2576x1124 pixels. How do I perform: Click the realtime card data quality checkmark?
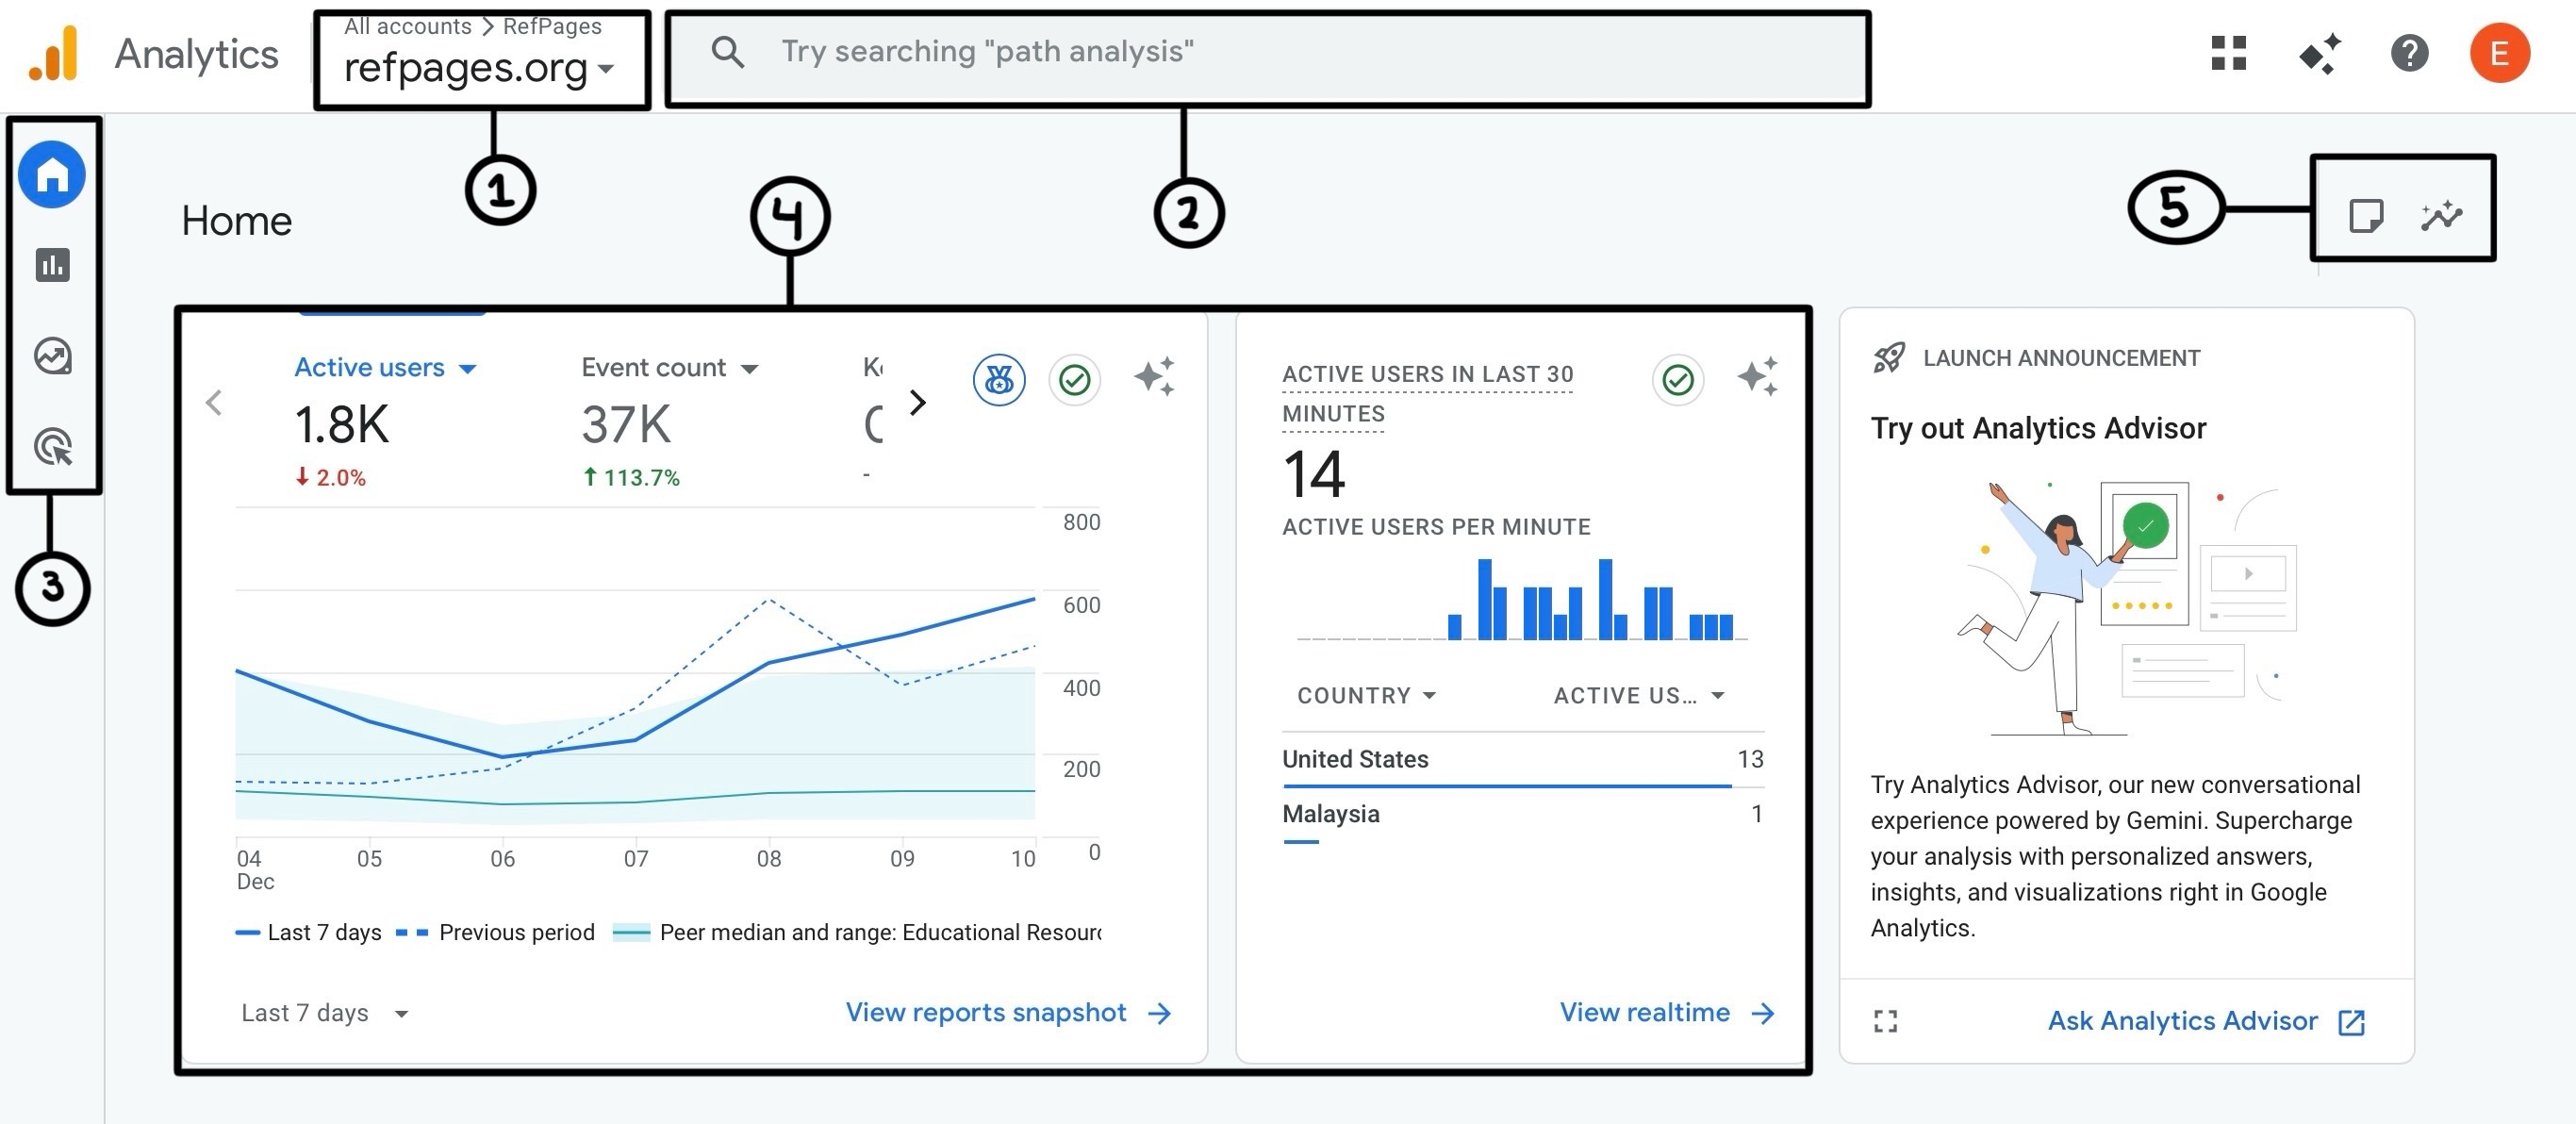(1677, 380)
